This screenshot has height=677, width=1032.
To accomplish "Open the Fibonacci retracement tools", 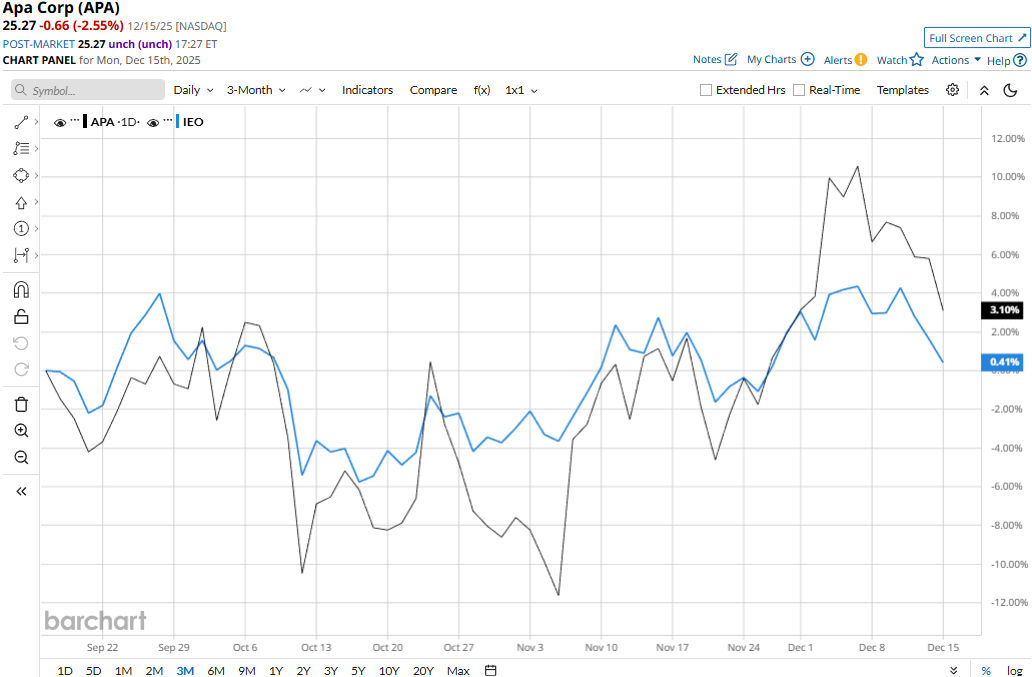I will (21, 149).
